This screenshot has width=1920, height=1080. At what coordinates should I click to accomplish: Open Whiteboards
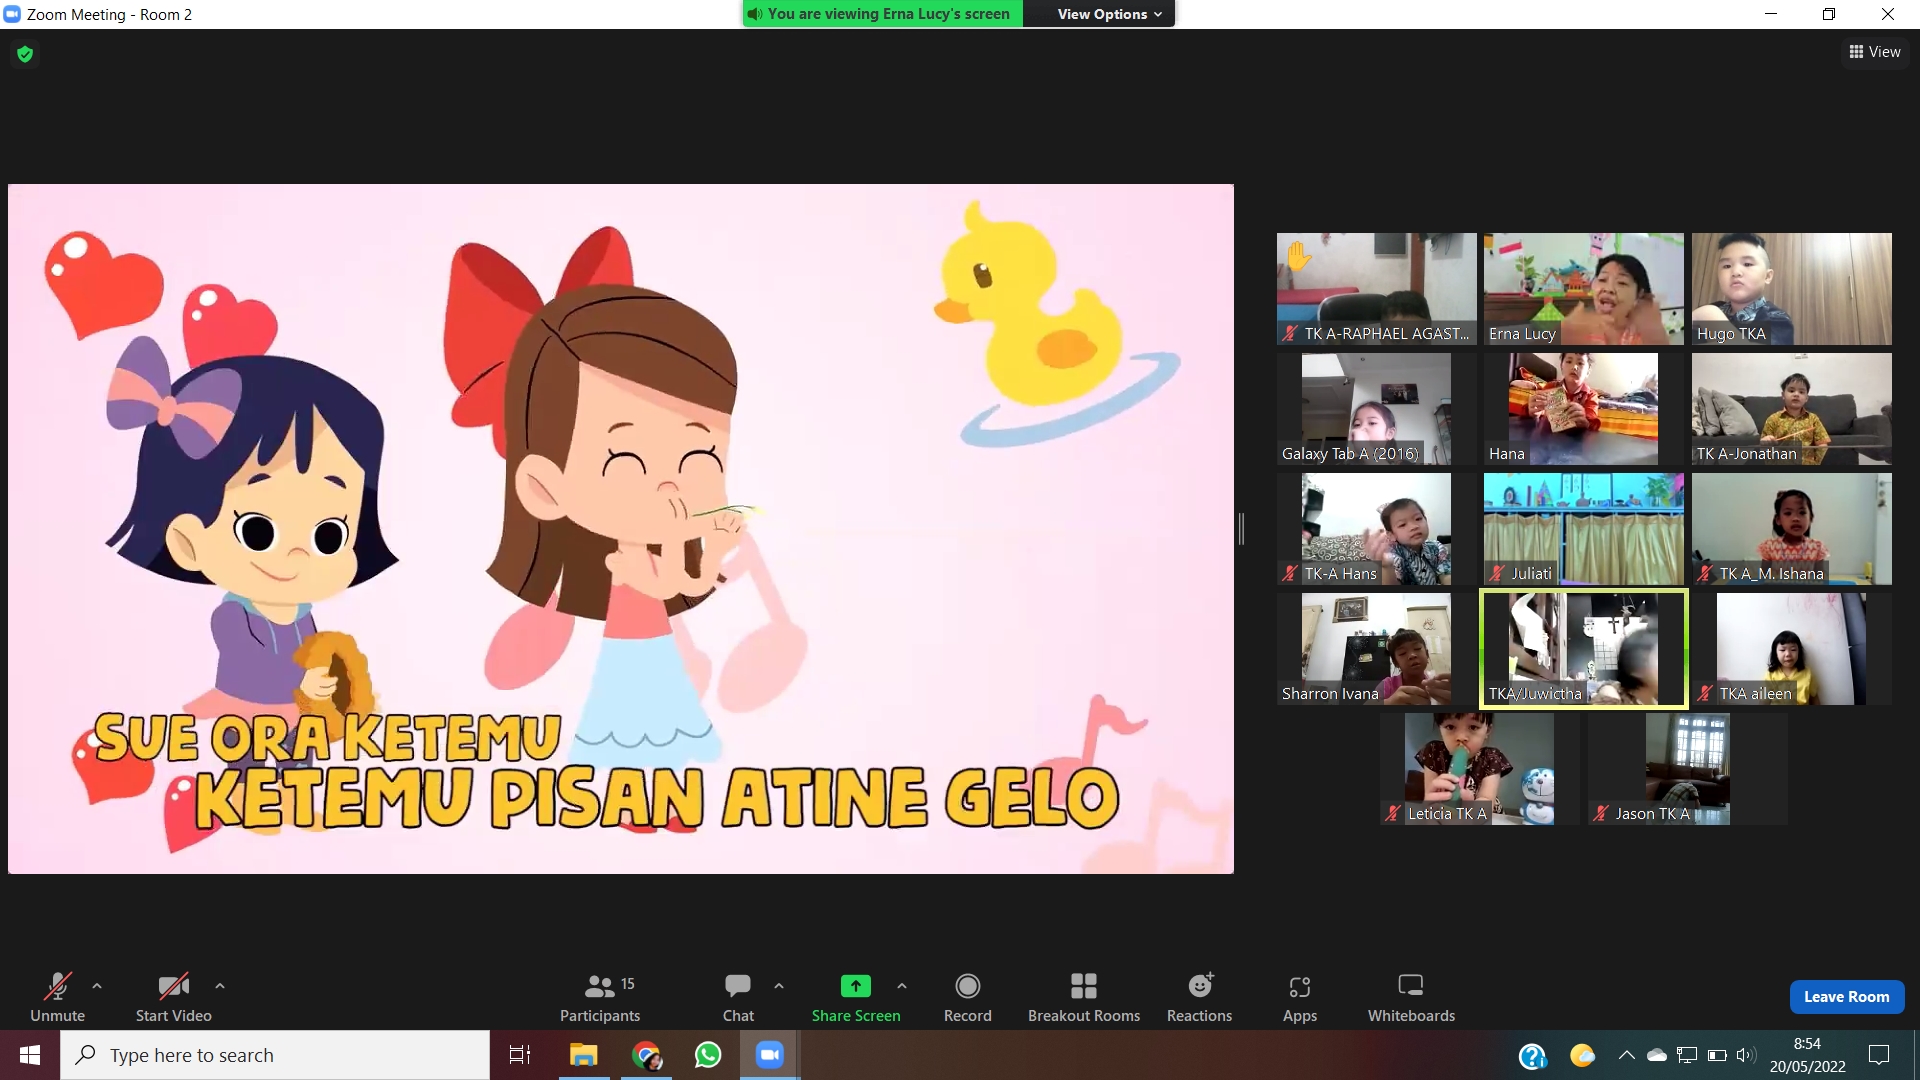pyautogui.click(x=1411, y=998)
